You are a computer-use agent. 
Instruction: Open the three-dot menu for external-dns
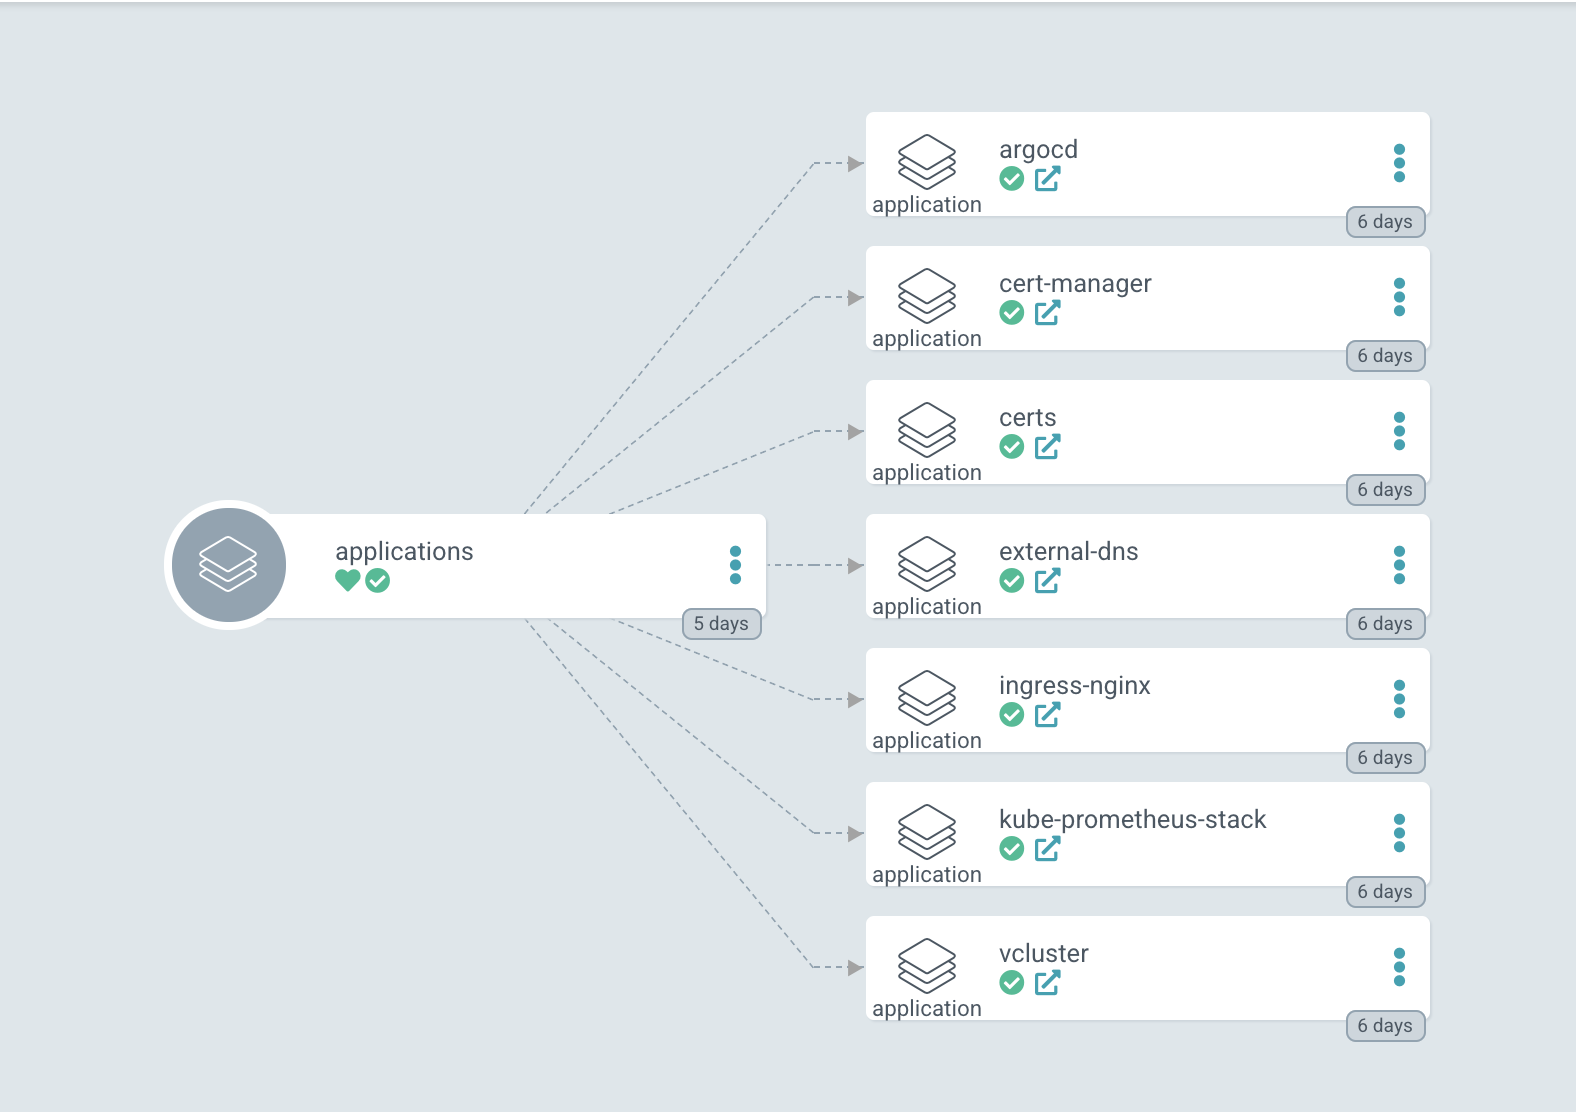(x=1399, y=565)
